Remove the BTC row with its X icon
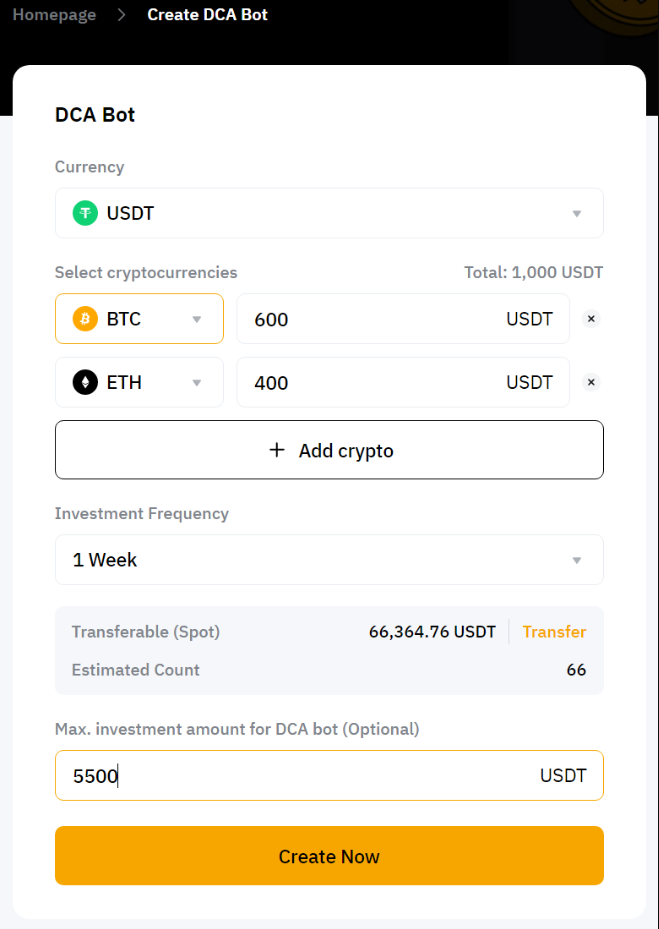This screenshot has height=929, width=659. (591, 319)
